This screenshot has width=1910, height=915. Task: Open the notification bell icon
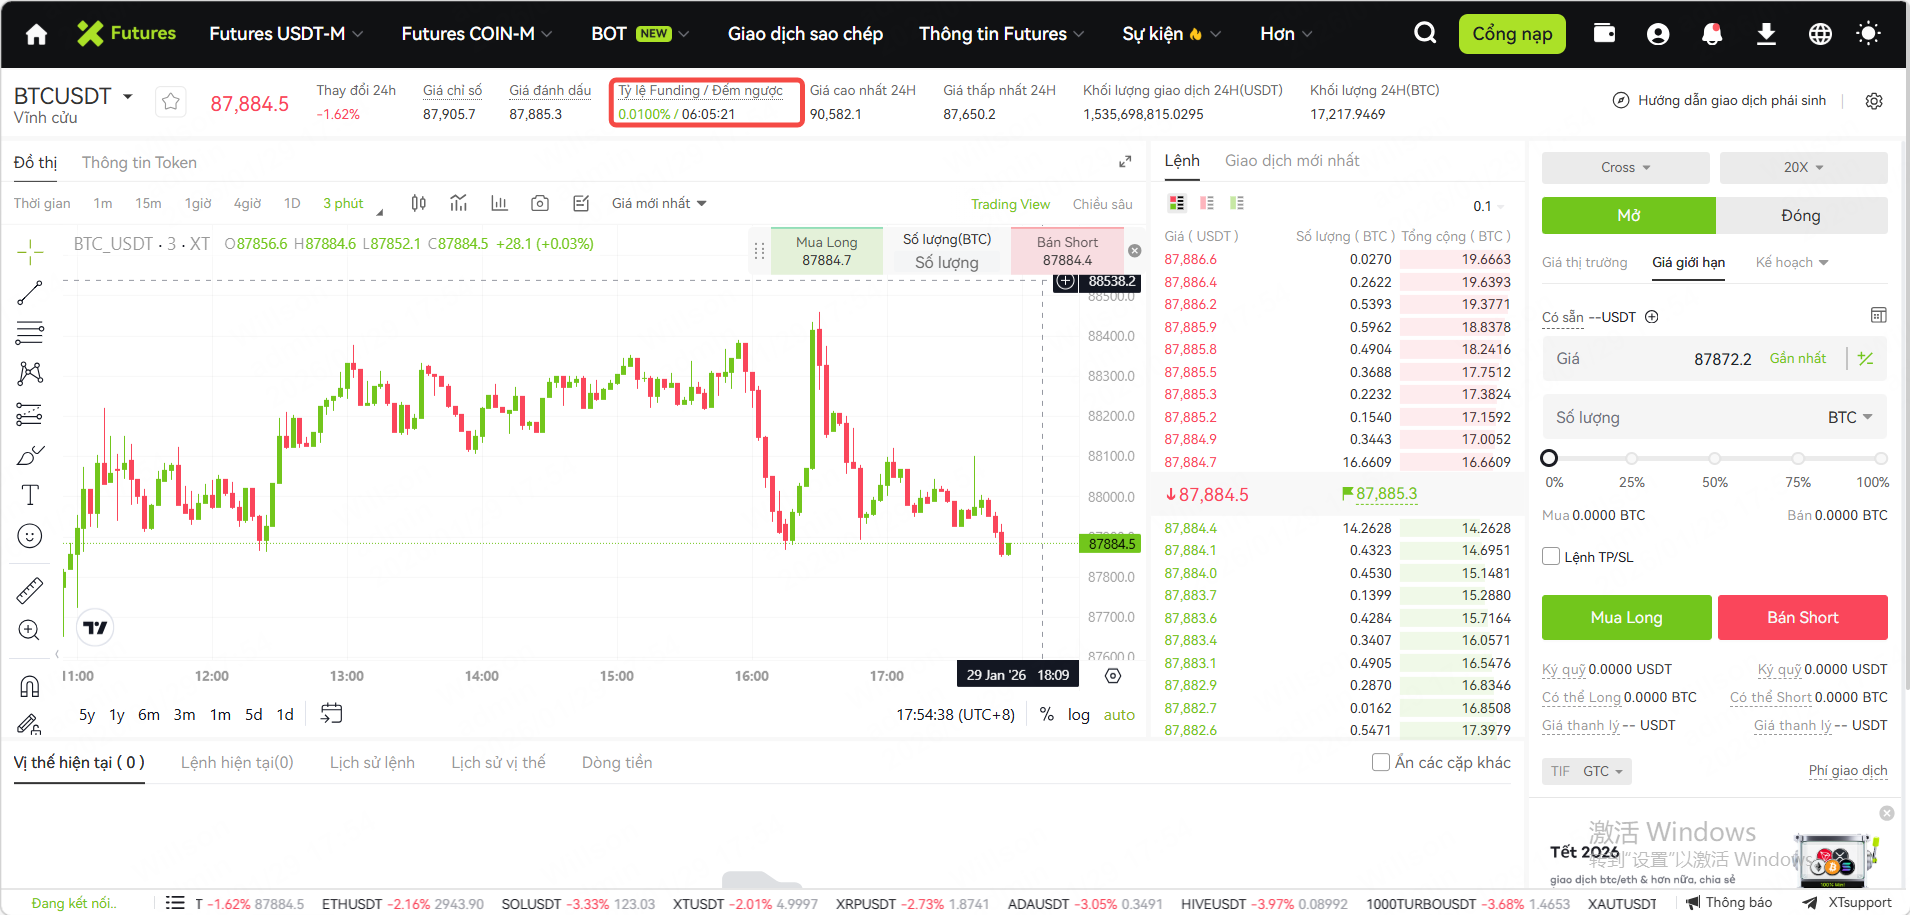point(1712,34)
